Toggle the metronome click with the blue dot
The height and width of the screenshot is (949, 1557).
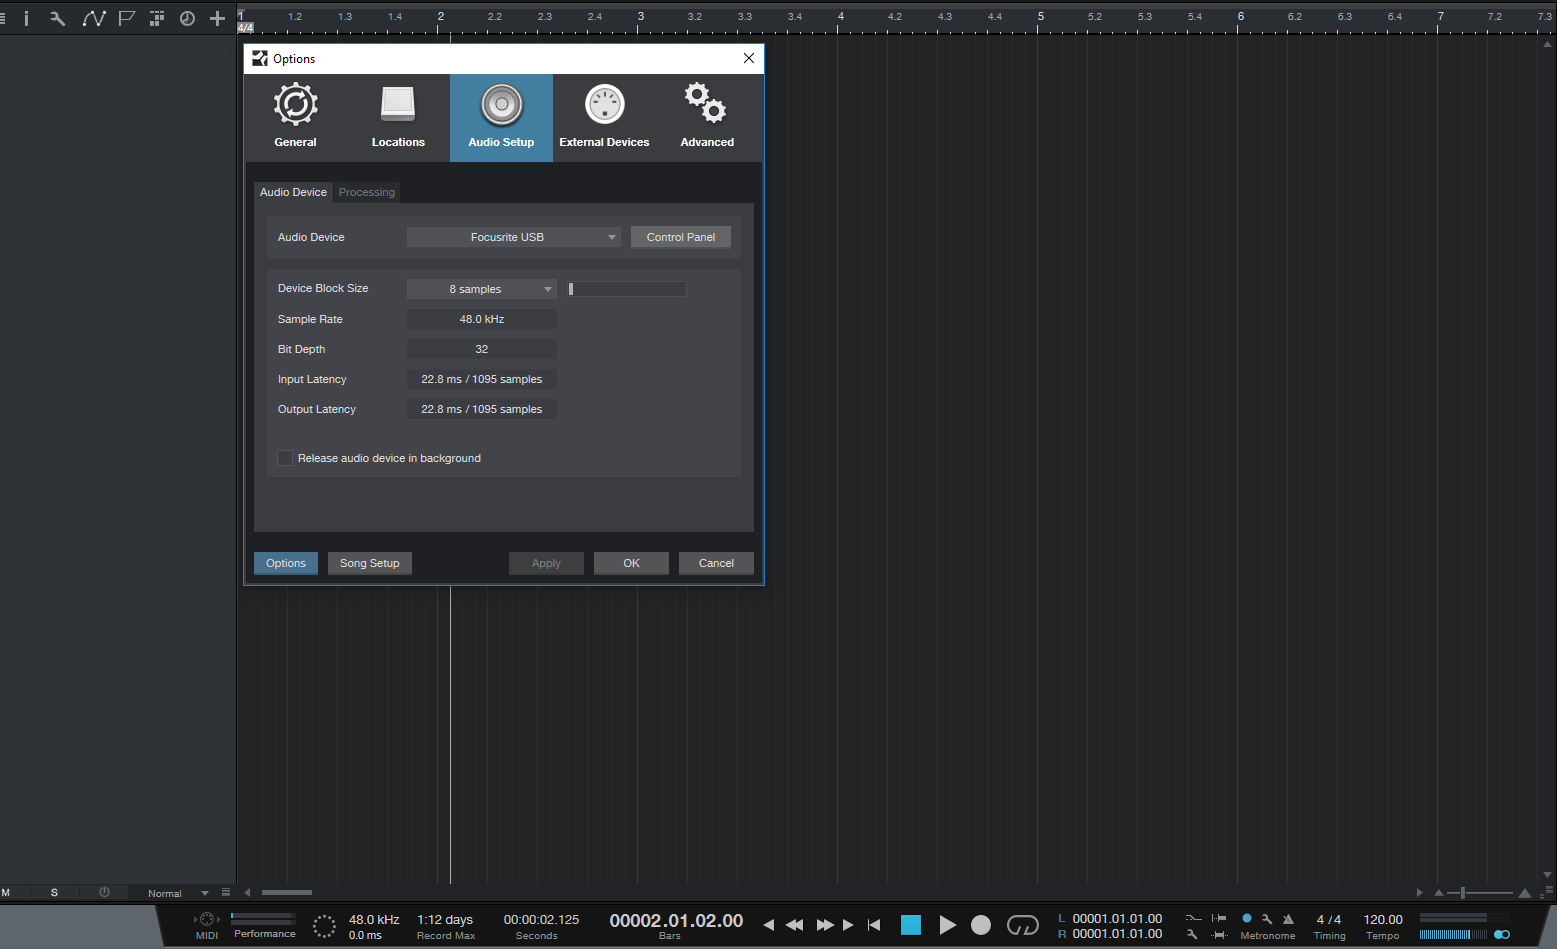(x=1247, y=918)
